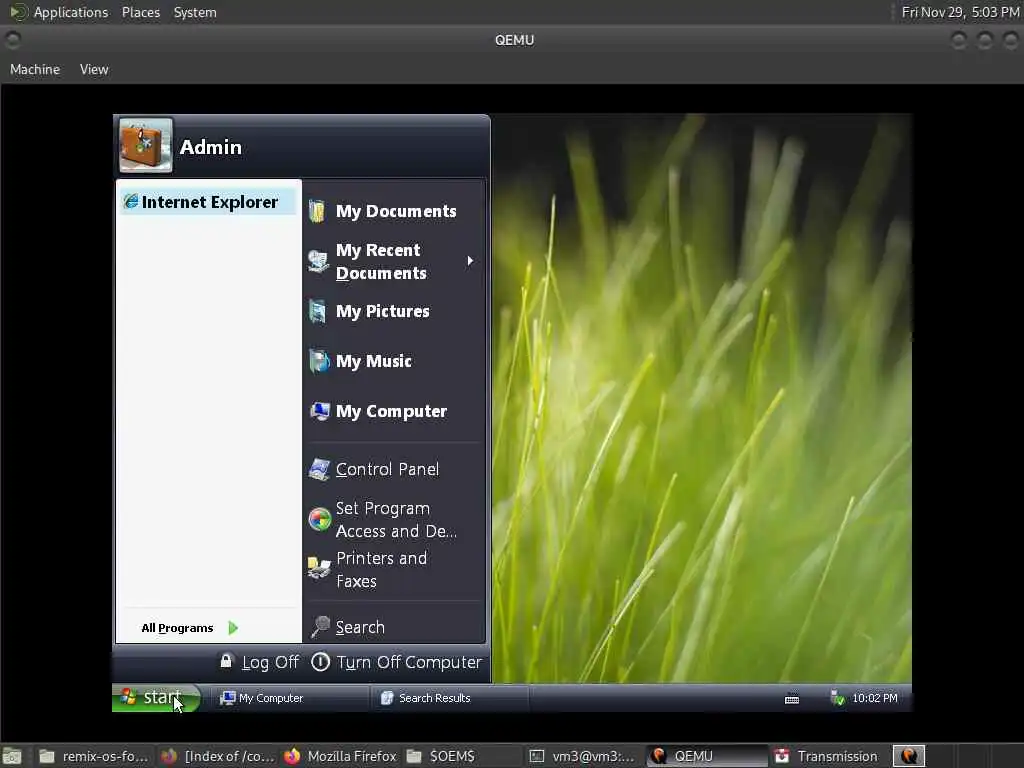Screen dimensions: 1024x768
Task: Switch to the $OEM$ folder window
Action: point(463,756)
